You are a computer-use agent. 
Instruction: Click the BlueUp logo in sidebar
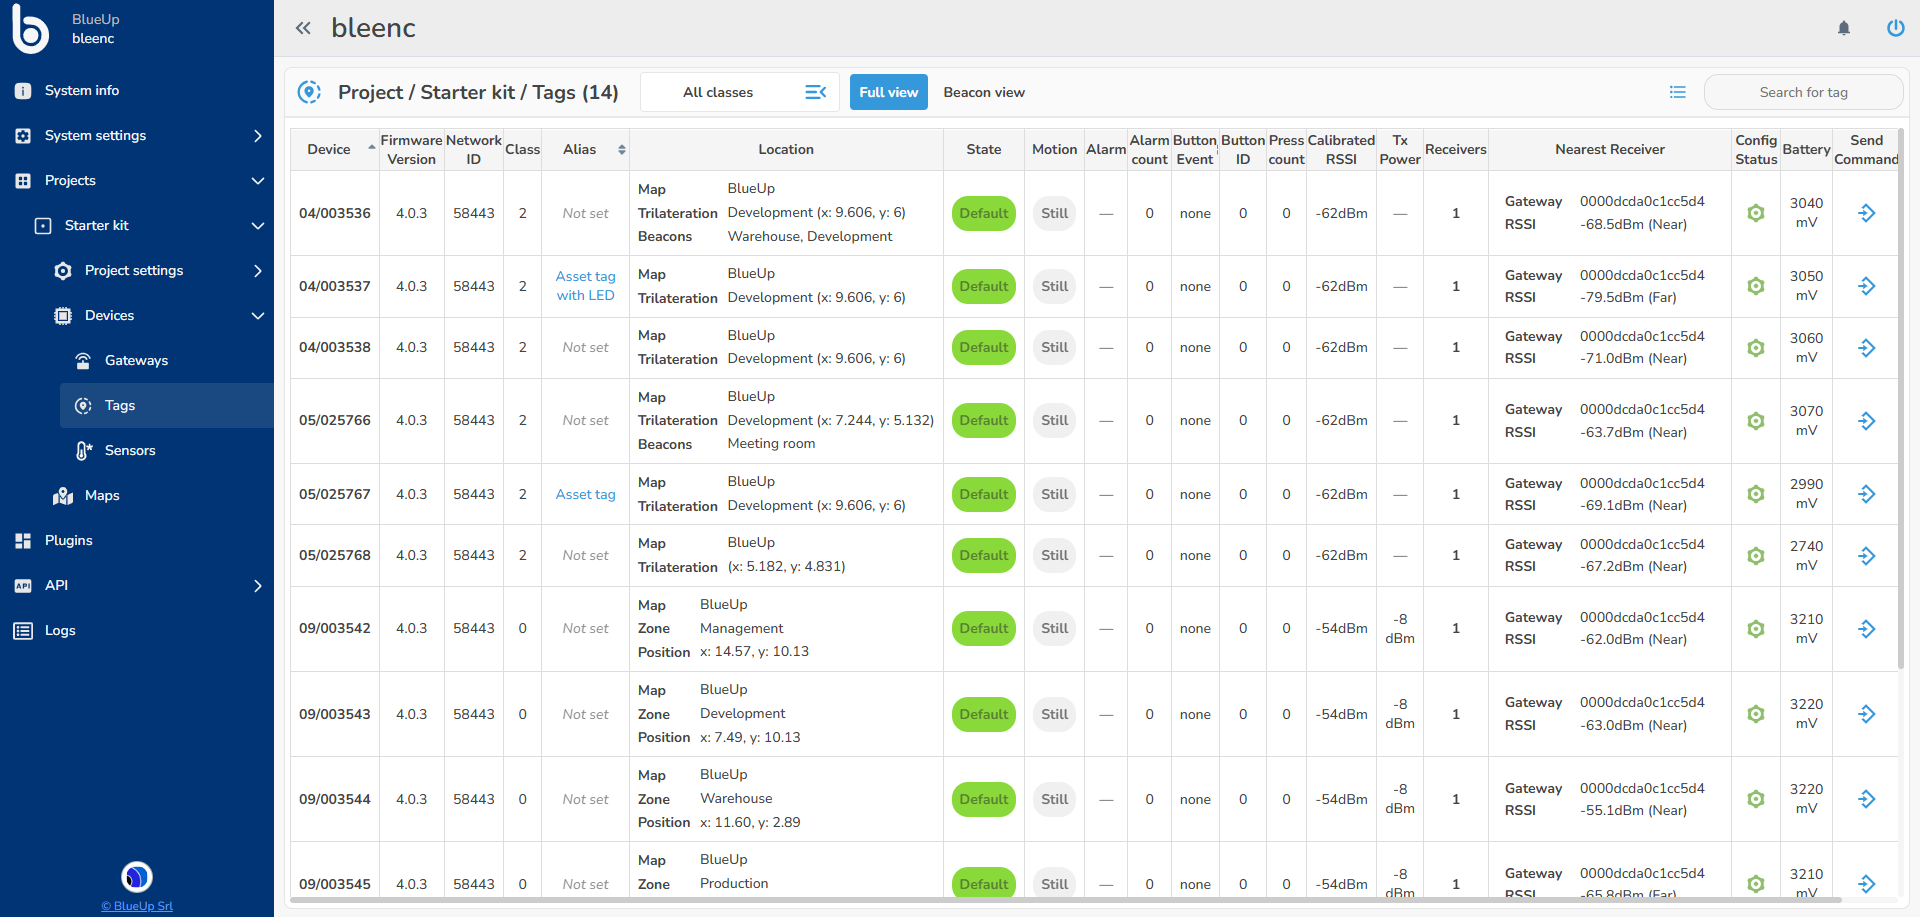pos(30,28)
